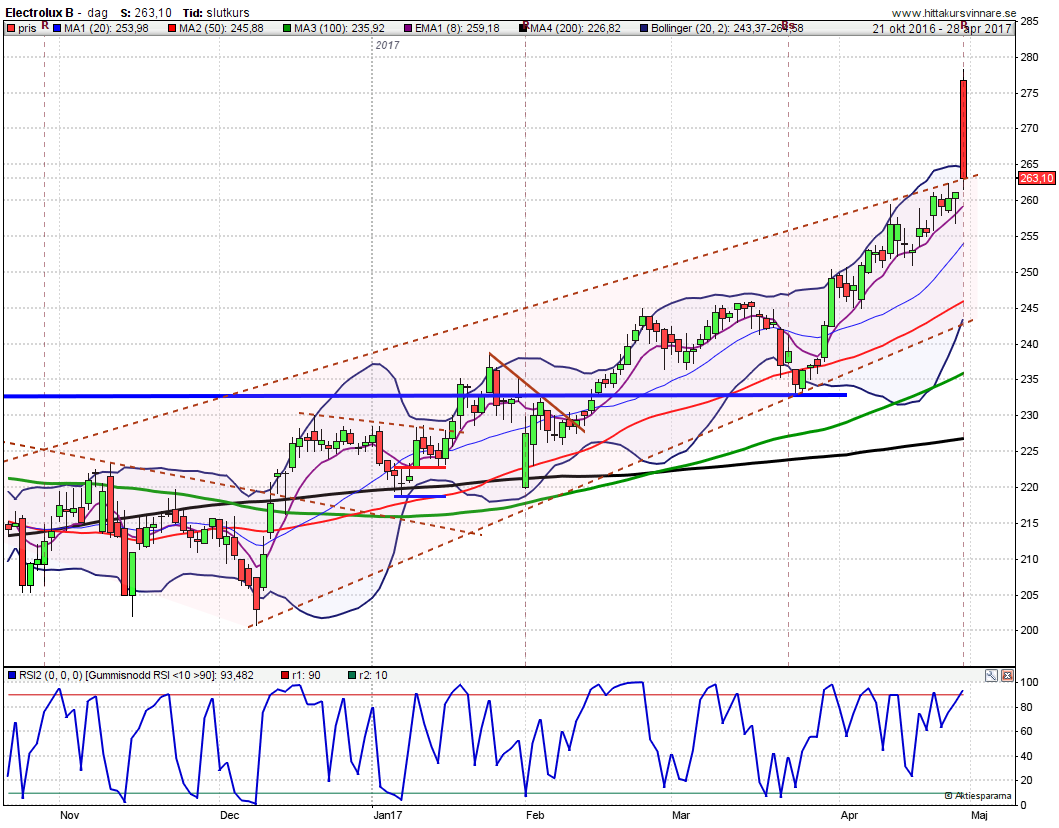The height and width of the screenshot is (828, 1059).
Task: Click the 'R' report marker at February line
Action: click(526, 25)
